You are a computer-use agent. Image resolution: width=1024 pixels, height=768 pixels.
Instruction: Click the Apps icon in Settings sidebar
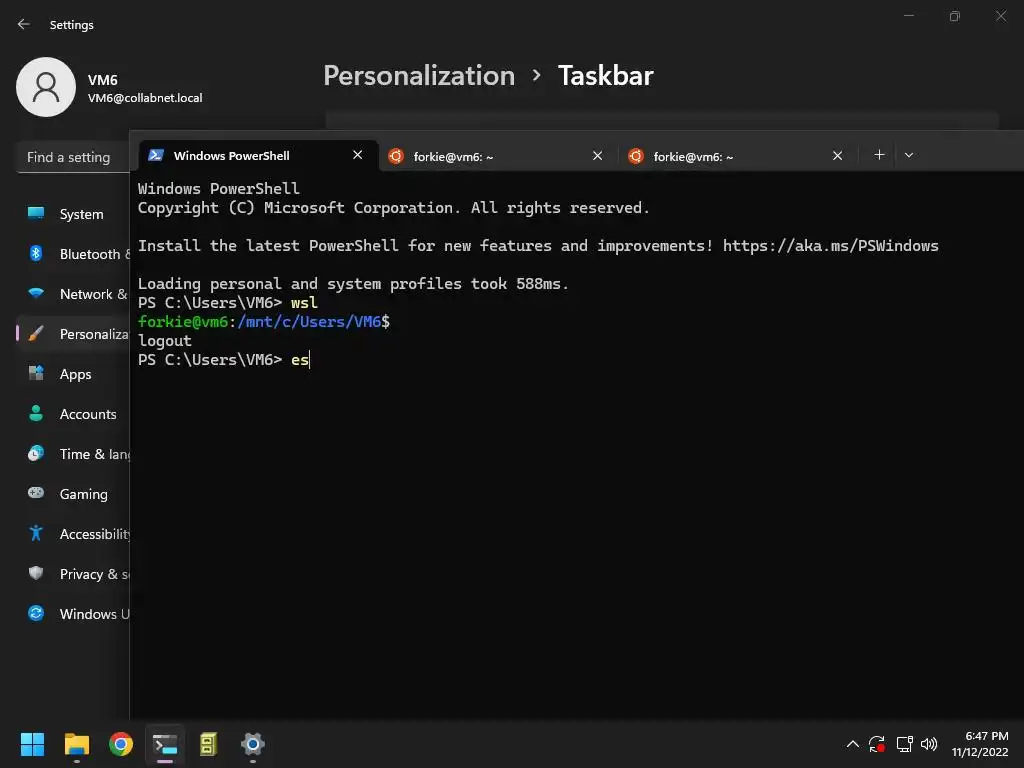click(36, 373)
